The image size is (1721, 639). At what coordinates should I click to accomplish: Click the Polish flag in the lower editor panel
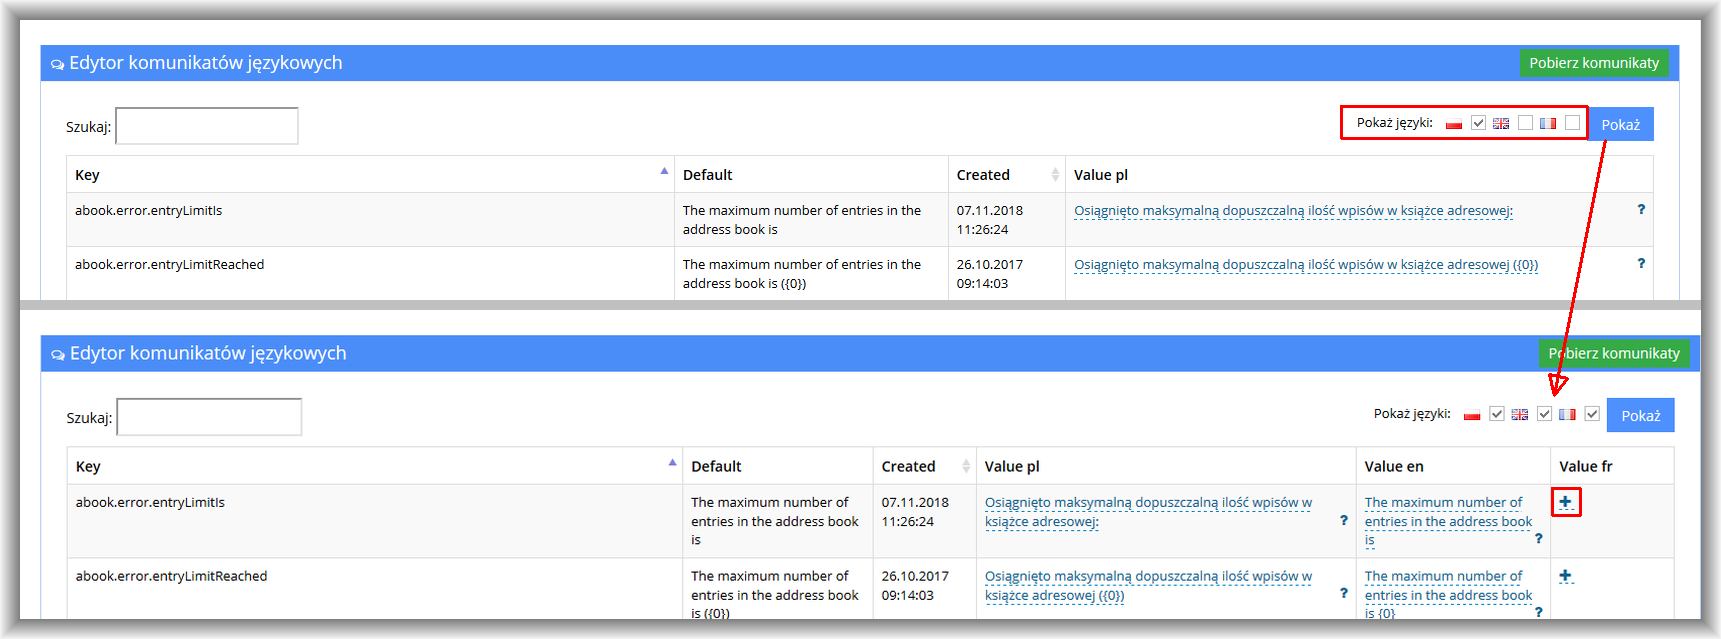tap(1472, 415)
